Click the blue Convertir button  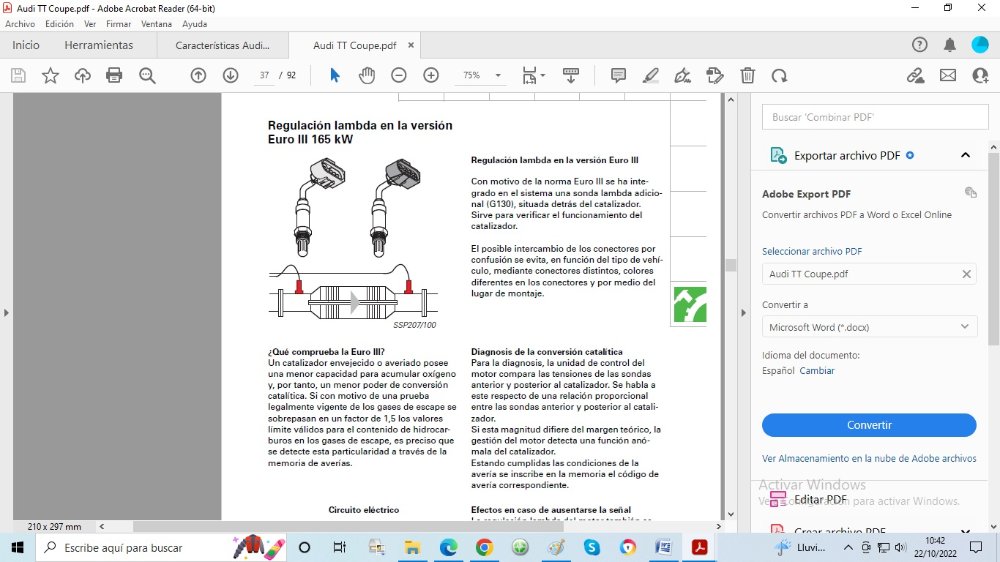click(x=869, y=425)
